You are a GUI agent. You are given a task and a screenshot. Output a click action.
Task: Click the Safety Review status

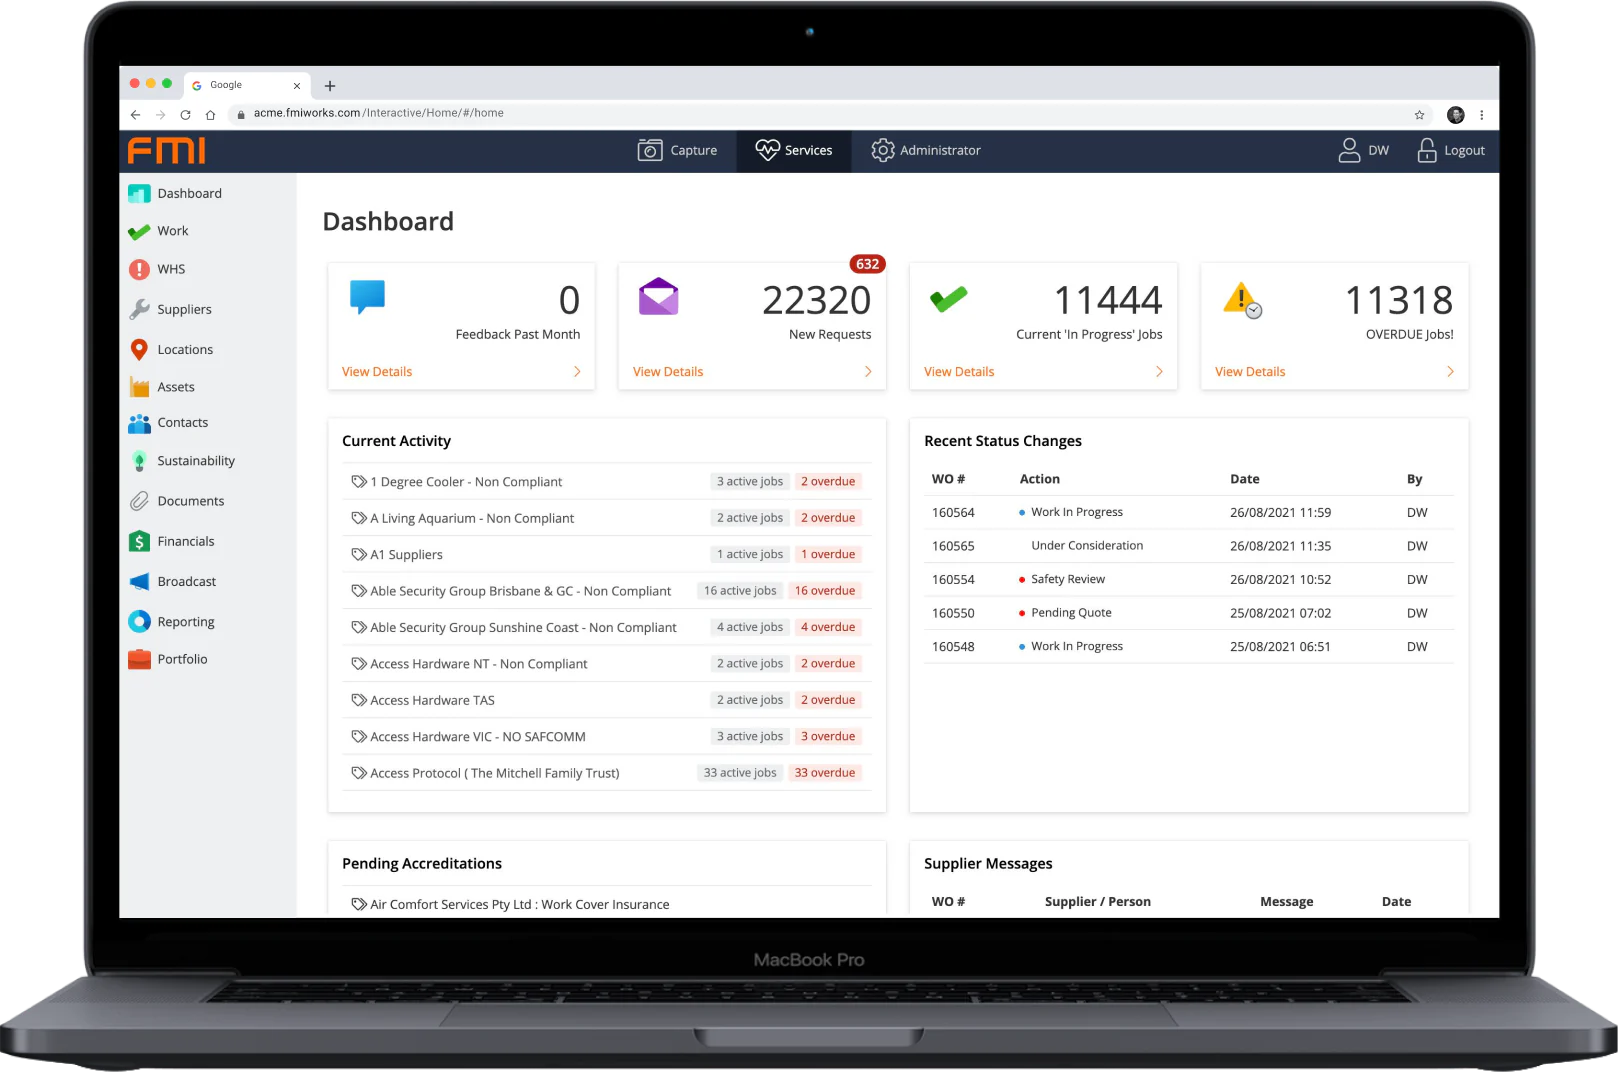1067,580
